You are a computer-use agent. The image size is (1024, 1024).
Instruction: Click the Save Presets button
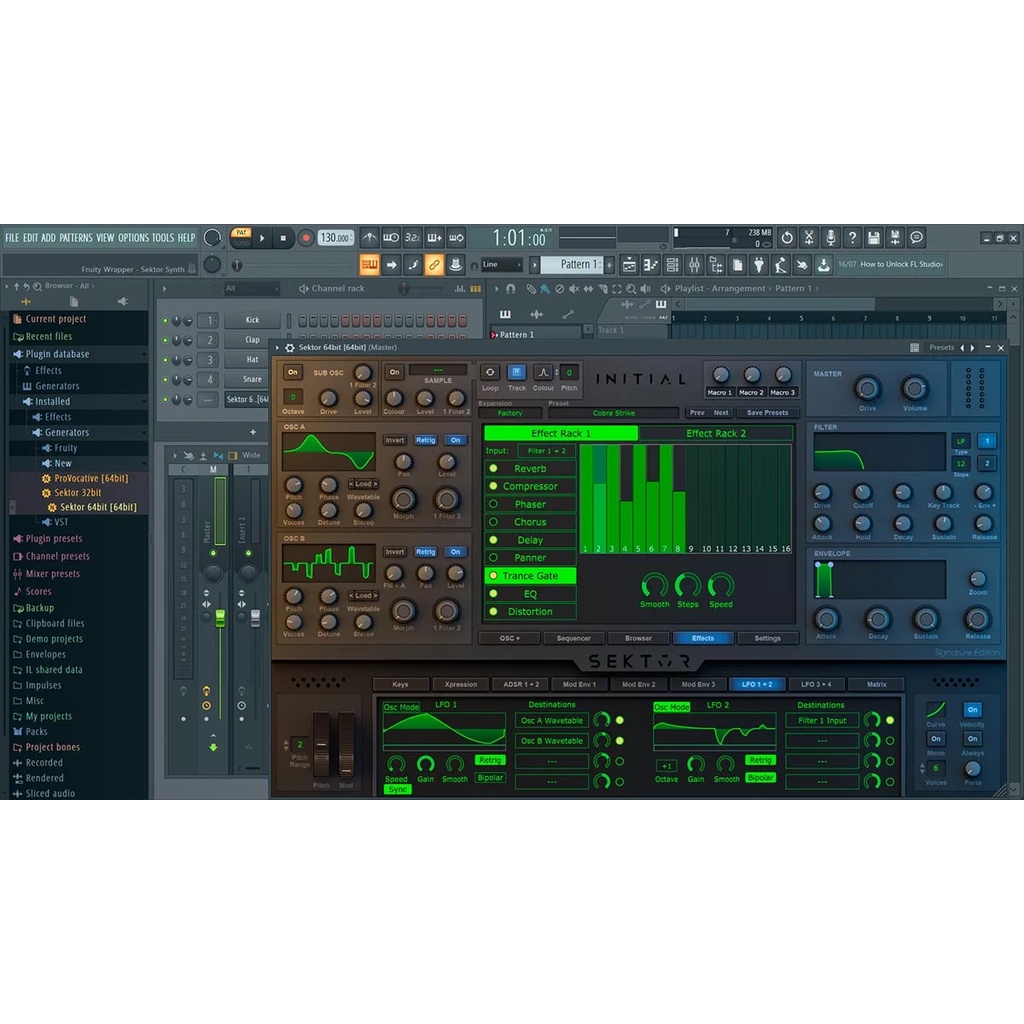coord(767,413)
